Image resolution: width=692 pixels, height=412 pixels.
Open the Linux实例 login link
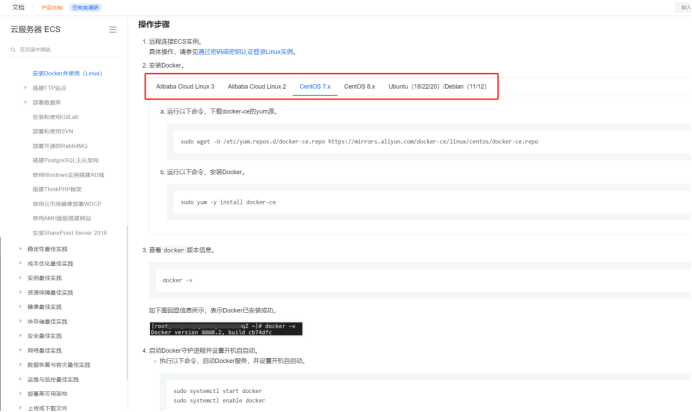(x=246, y=52)
